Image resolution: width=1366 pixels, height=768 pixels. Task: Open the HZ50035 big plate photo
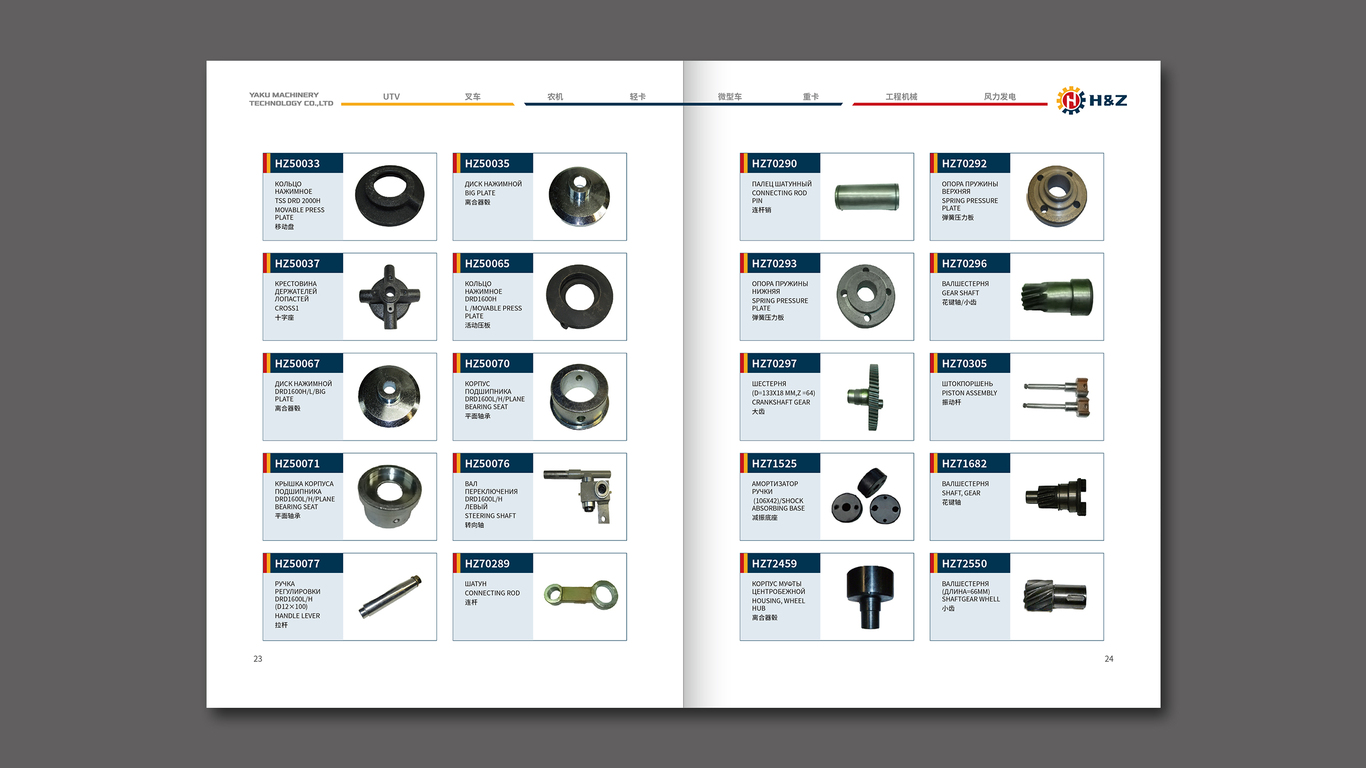click(578, 196)
